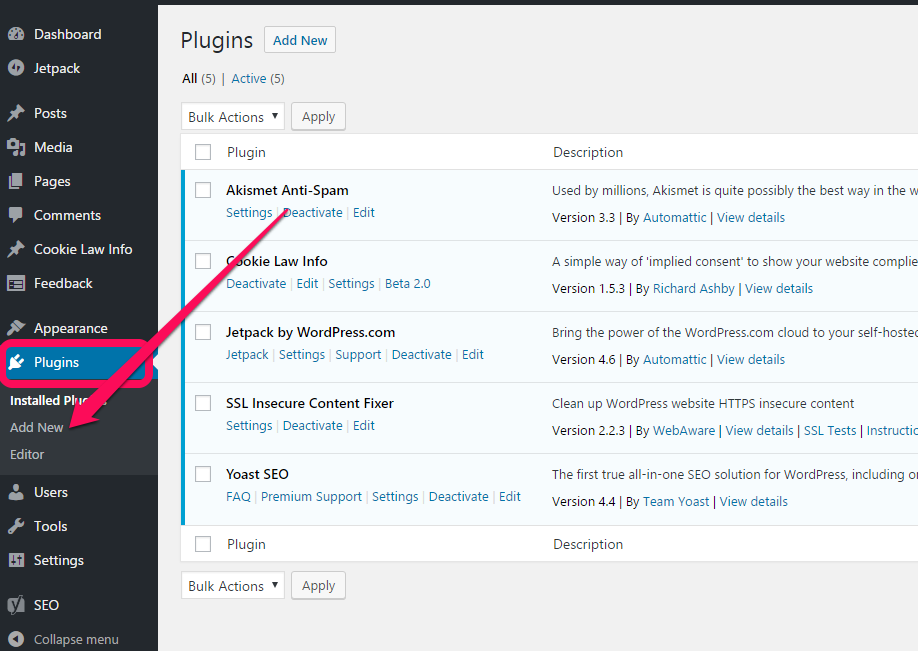
Task: Open the bottom Bulk Actions dropdown
Action: (x=233, y=585)
